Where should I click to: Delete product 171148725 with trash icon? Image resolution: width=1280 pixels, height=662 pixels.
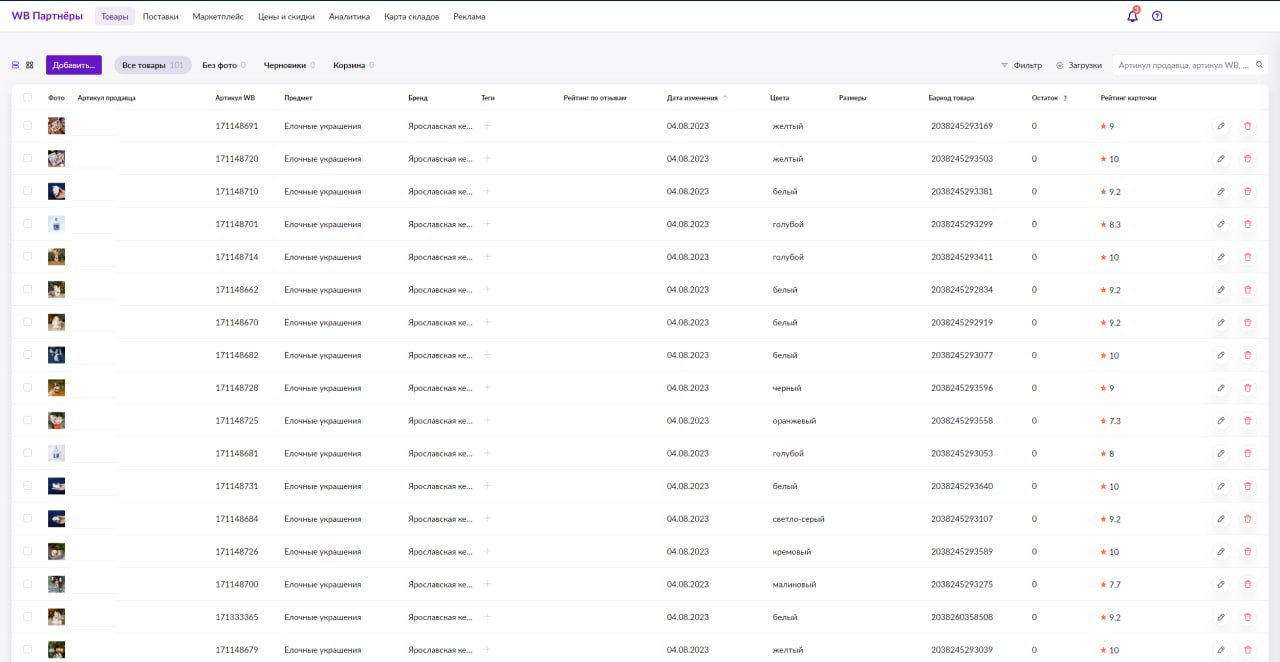[x=1247, y=421]
